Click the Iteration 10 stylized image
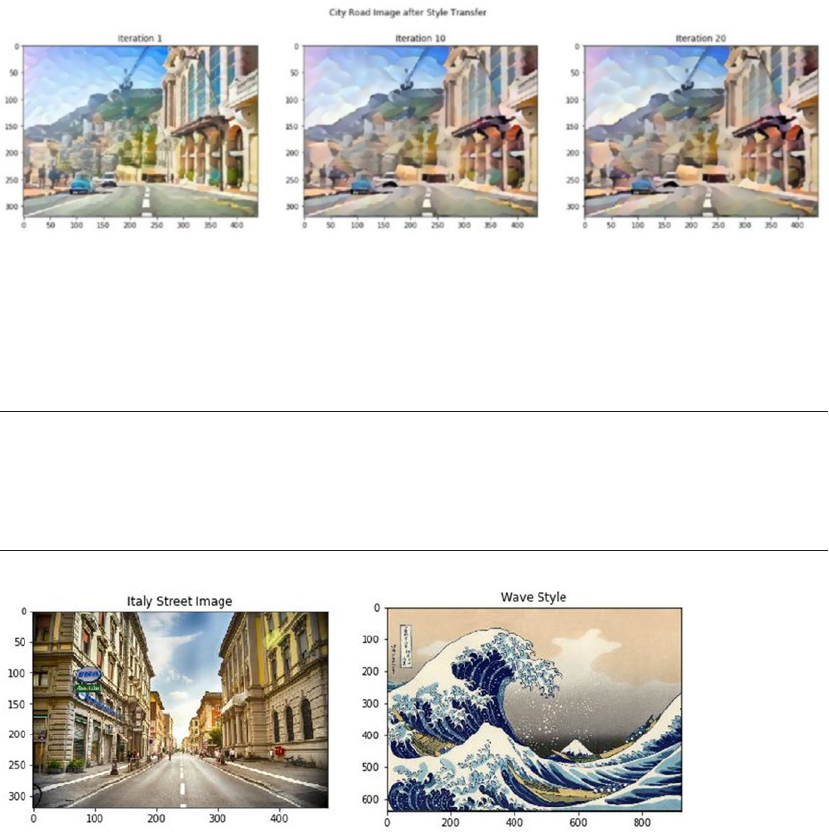This screenshot has height=832, width=829. 421,131
